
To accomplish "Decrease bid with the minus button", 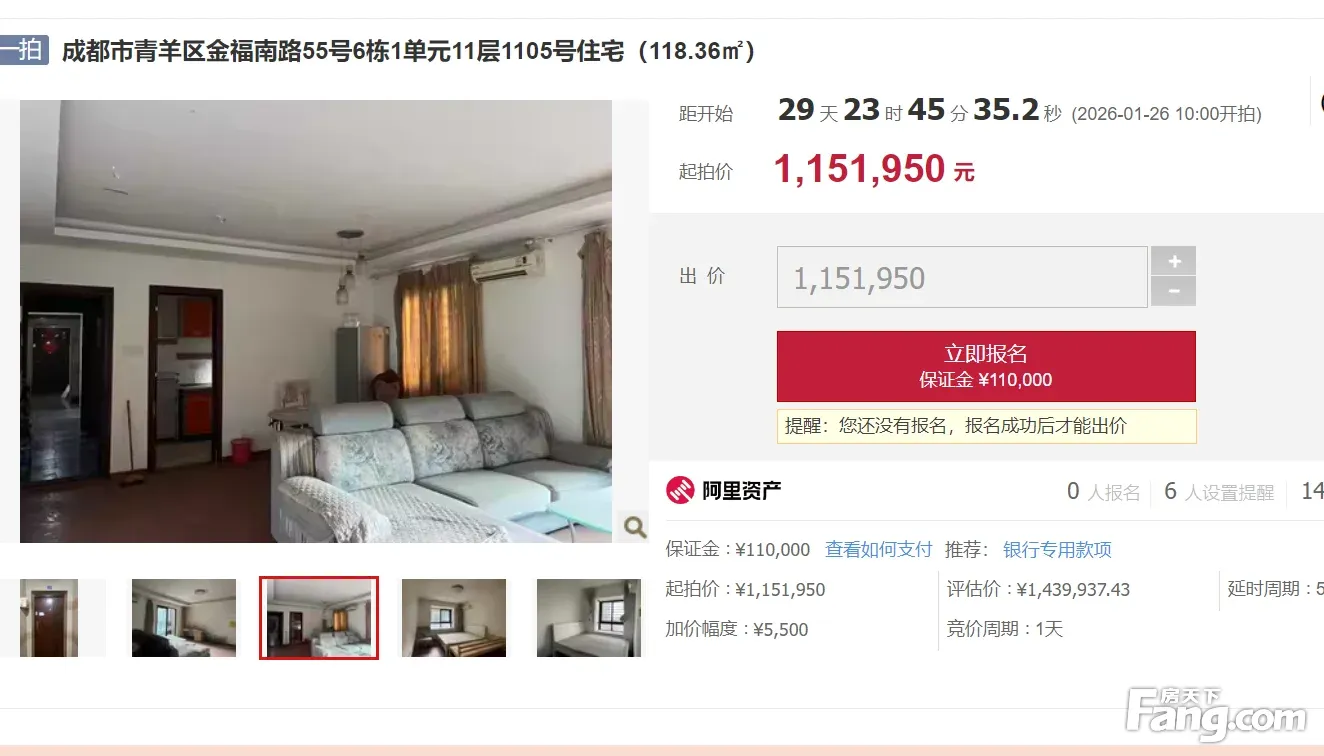I will 1174,291.
